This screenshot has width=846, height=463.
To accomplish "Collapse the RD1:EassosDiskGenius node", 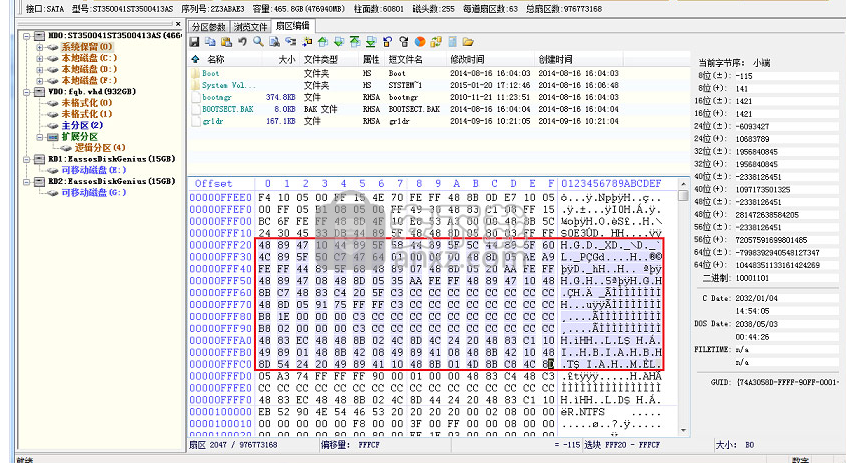I will click(x=26, y=159).
